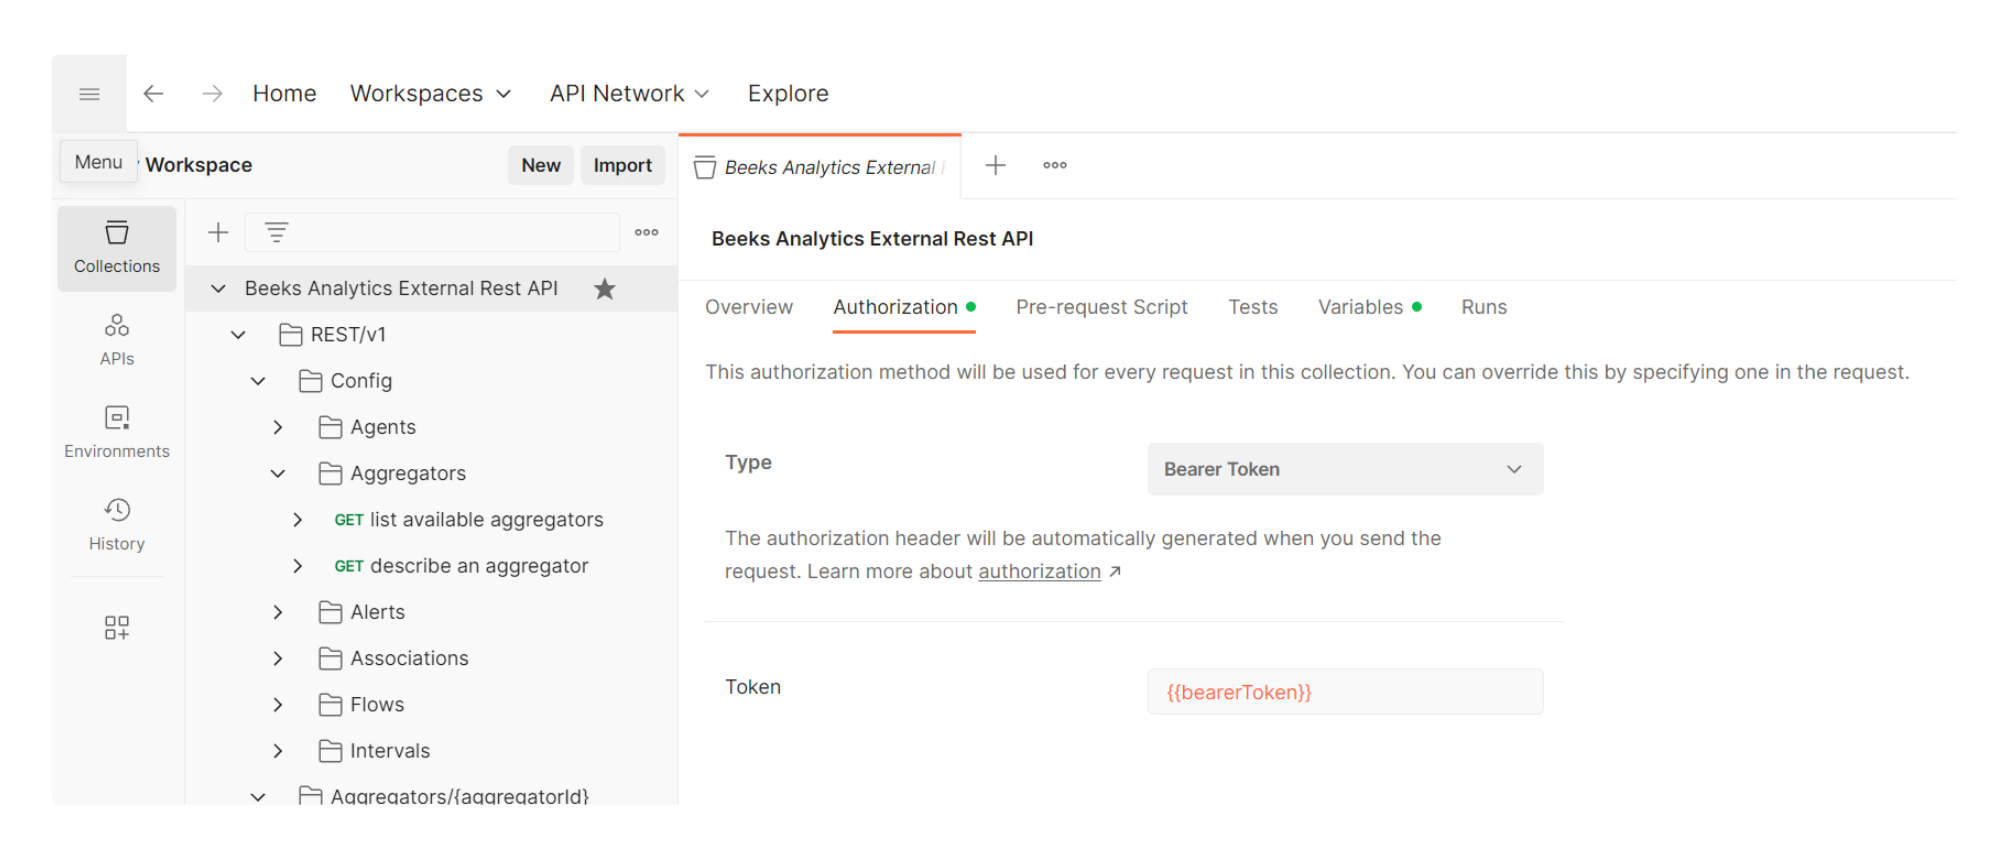2000x845 pixels.
Task: Click the Flows folder icon
Action: pyautogui.click(x=330, y=705)
